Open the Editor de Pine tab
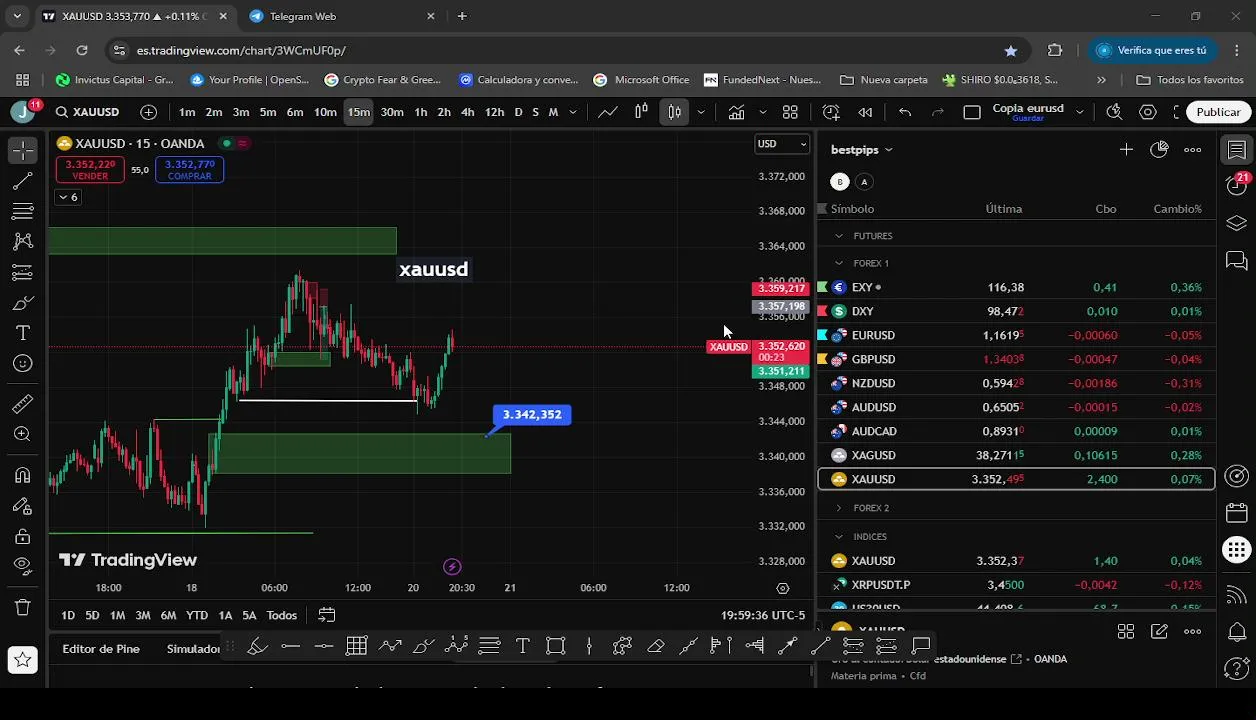The width and height of the screenshot is (1256, 720). (x=101, y=649)
